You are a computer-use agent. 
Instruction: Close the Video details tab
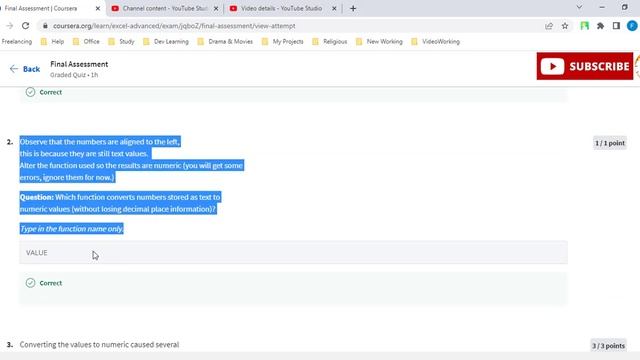[334, 8]
